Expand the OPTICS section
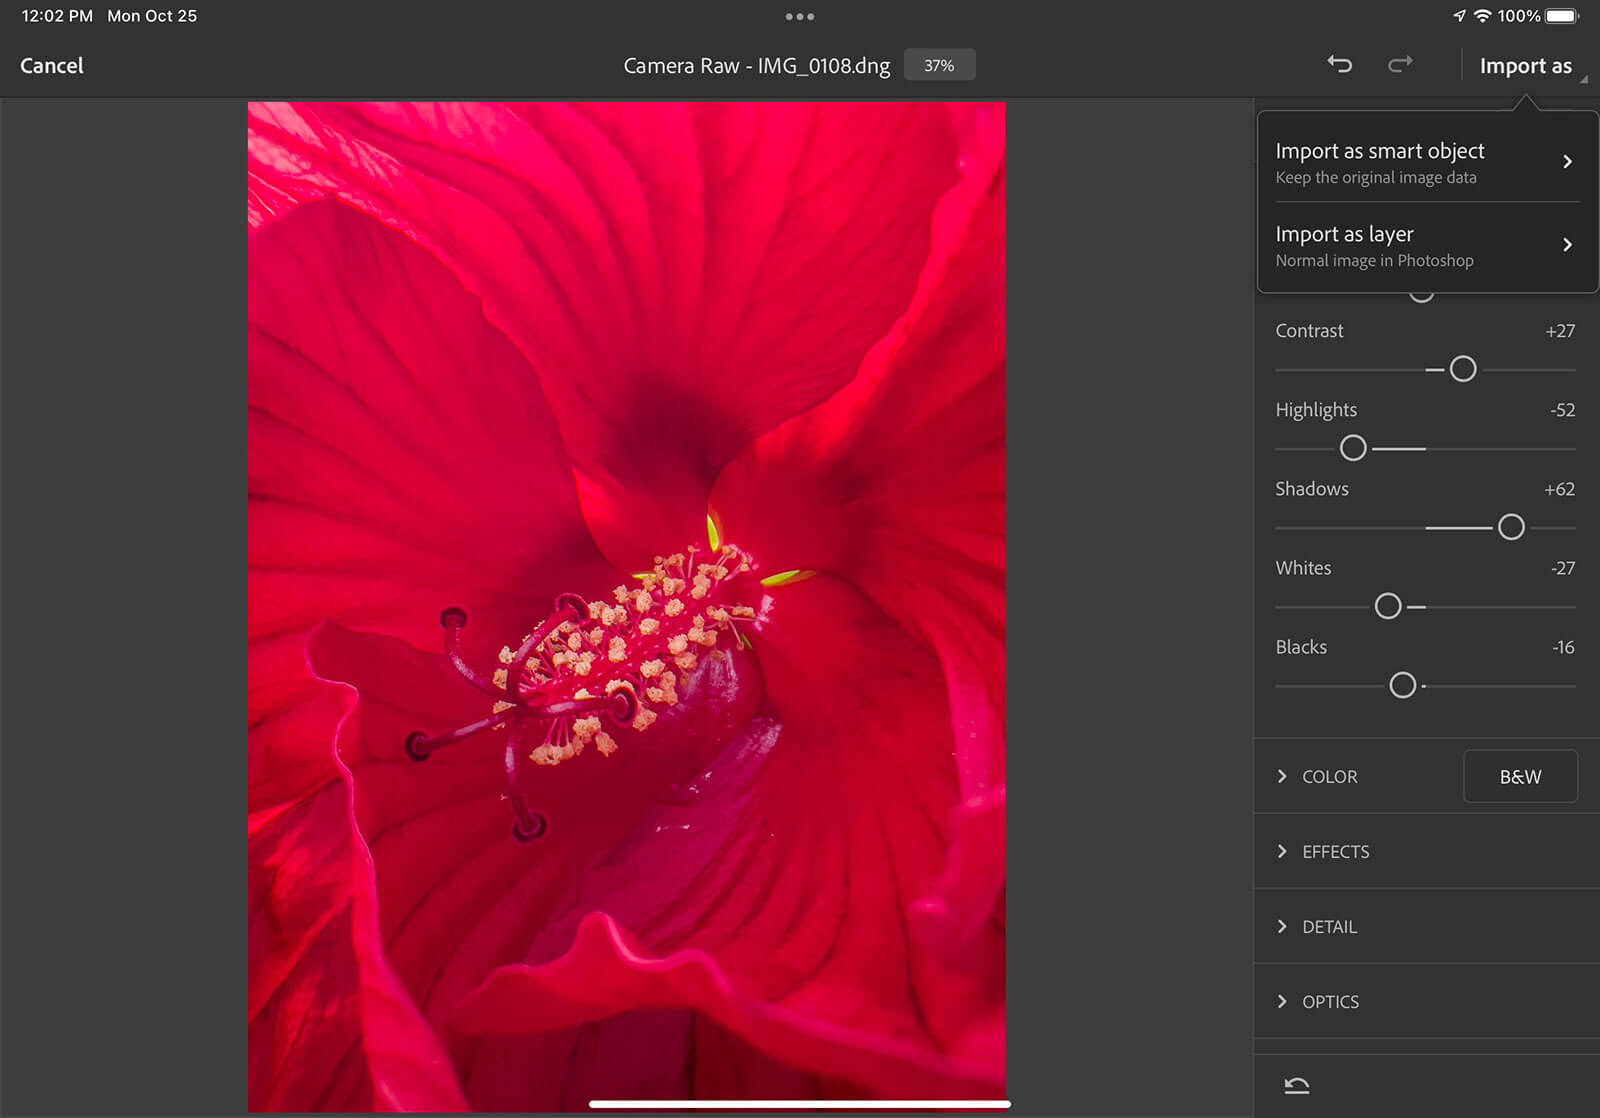 [x=1330, y=1002]
